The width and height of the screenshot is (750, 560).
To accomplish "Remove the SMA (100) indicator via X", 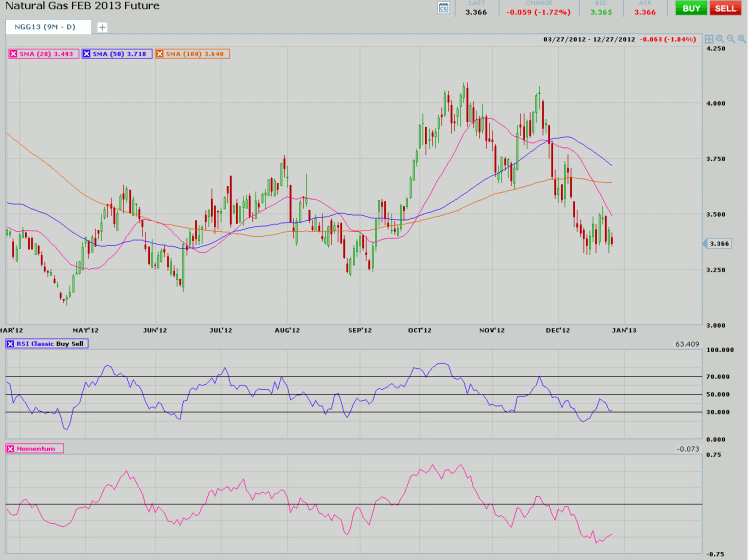I will [x=159, y=52].
